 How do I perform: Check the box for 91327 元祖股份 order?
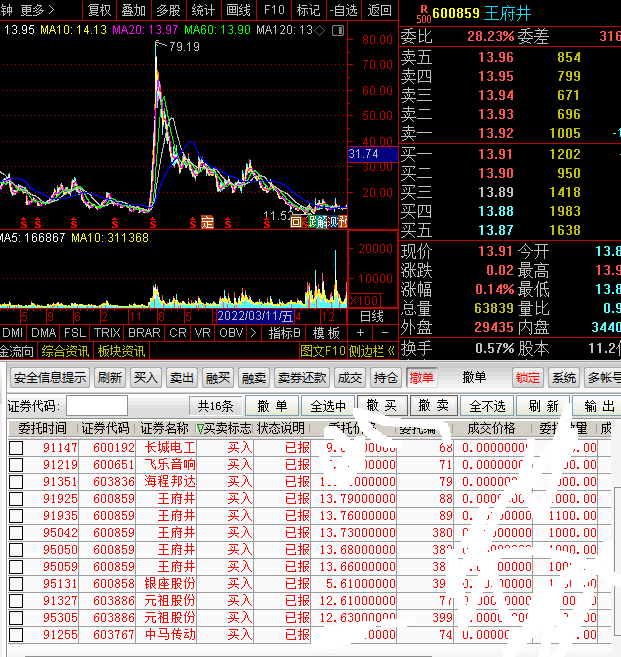tap(16, 601)
